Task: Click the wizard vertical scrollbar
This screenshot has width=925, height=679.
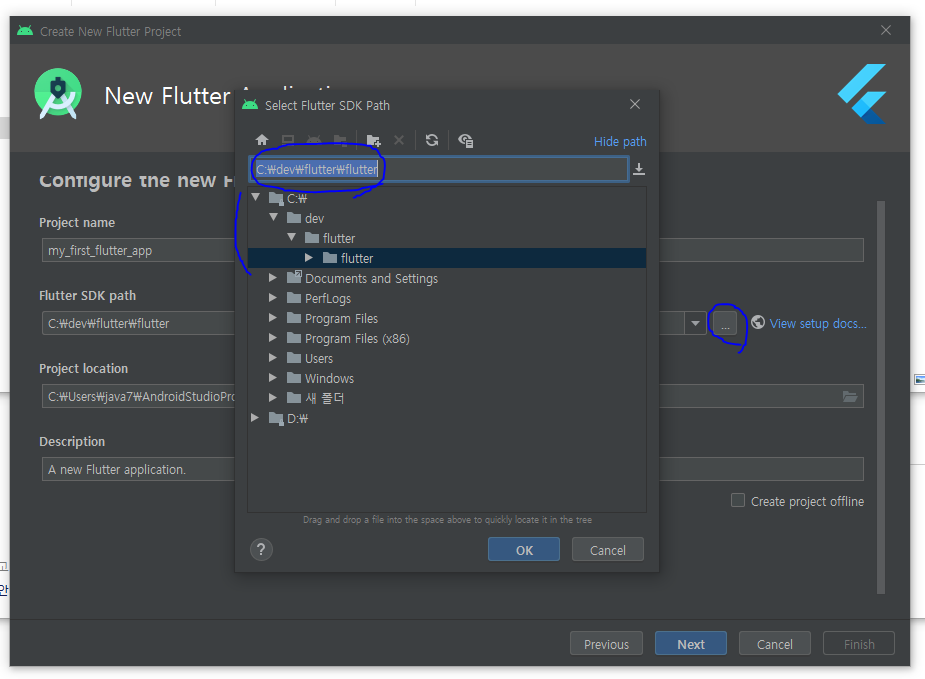Action: (x=881, y=397)
